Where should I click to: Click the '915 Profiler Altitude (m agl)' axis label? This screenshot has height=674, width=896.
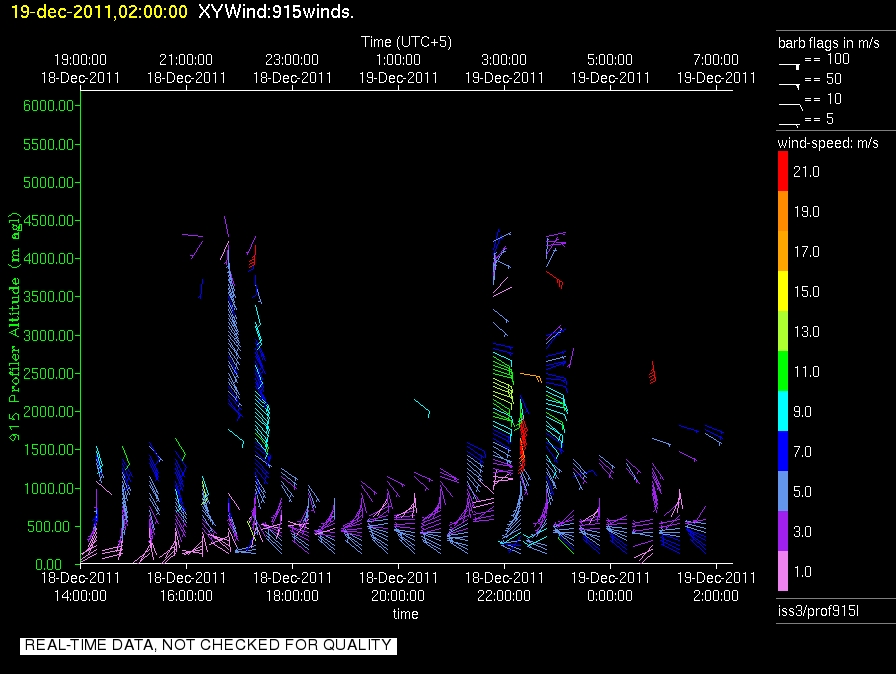(x=14, y=326)
